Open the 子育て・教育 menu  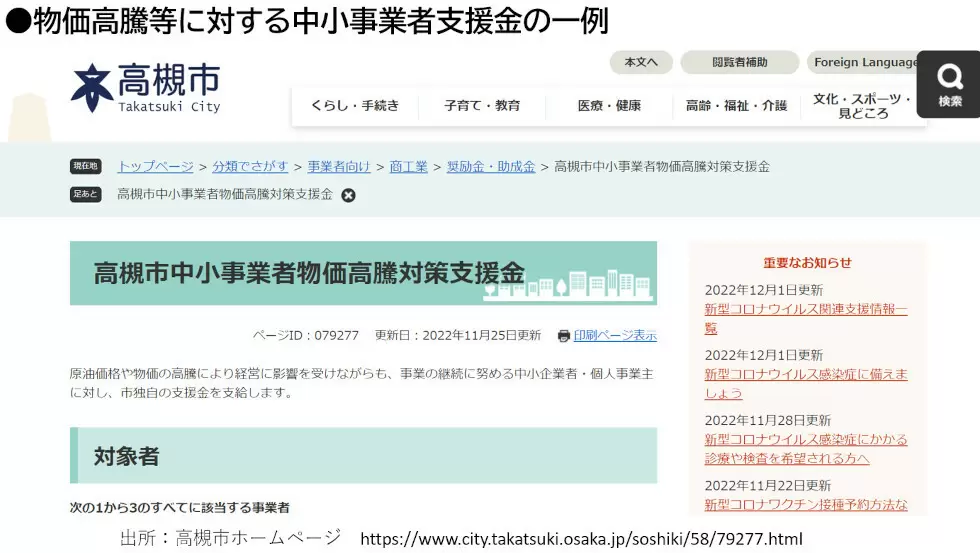point(482,106)
